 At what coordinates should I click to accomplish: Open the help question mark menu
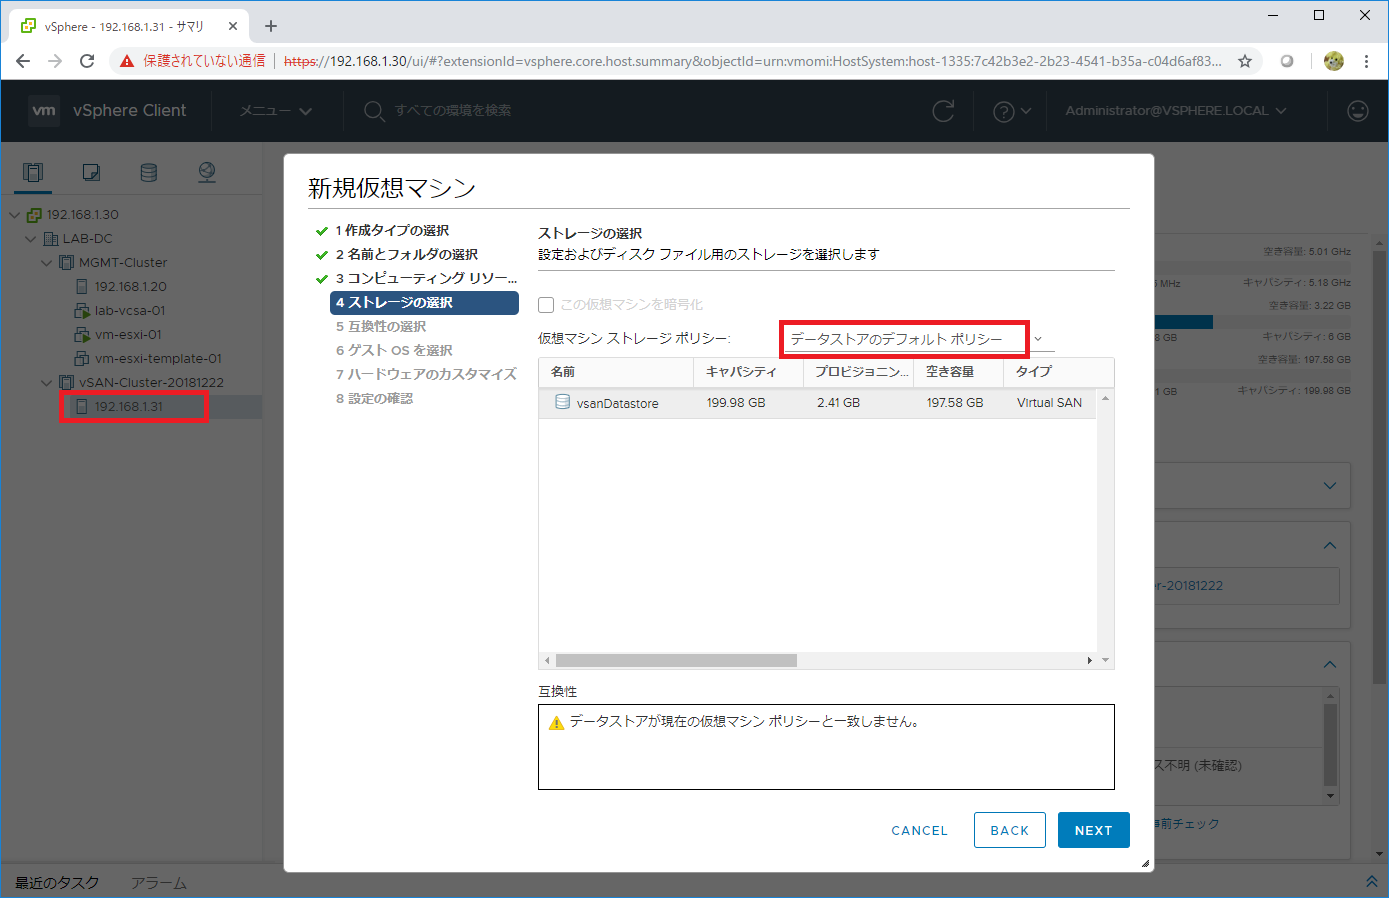(x=1011, y=111)
